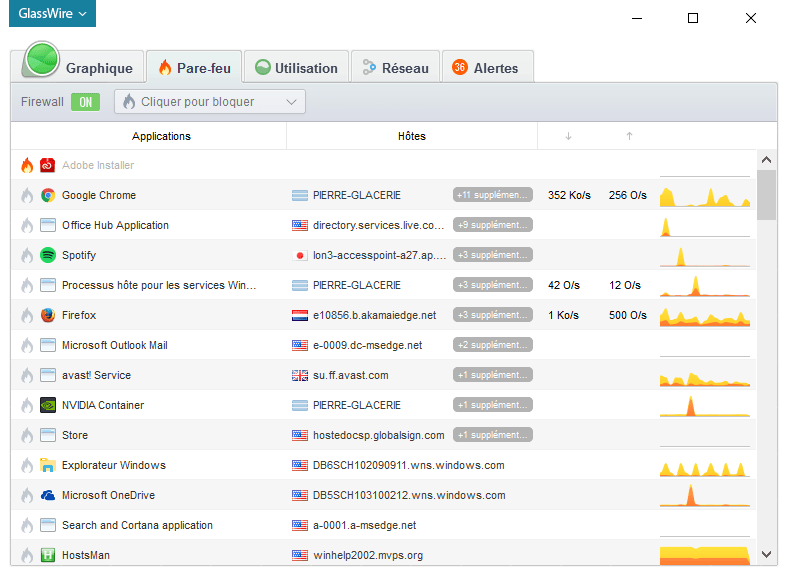Expand Outlook Mail +2 supplémentaires hosts
Screen dimensions: 788x576
click(492, 345)
